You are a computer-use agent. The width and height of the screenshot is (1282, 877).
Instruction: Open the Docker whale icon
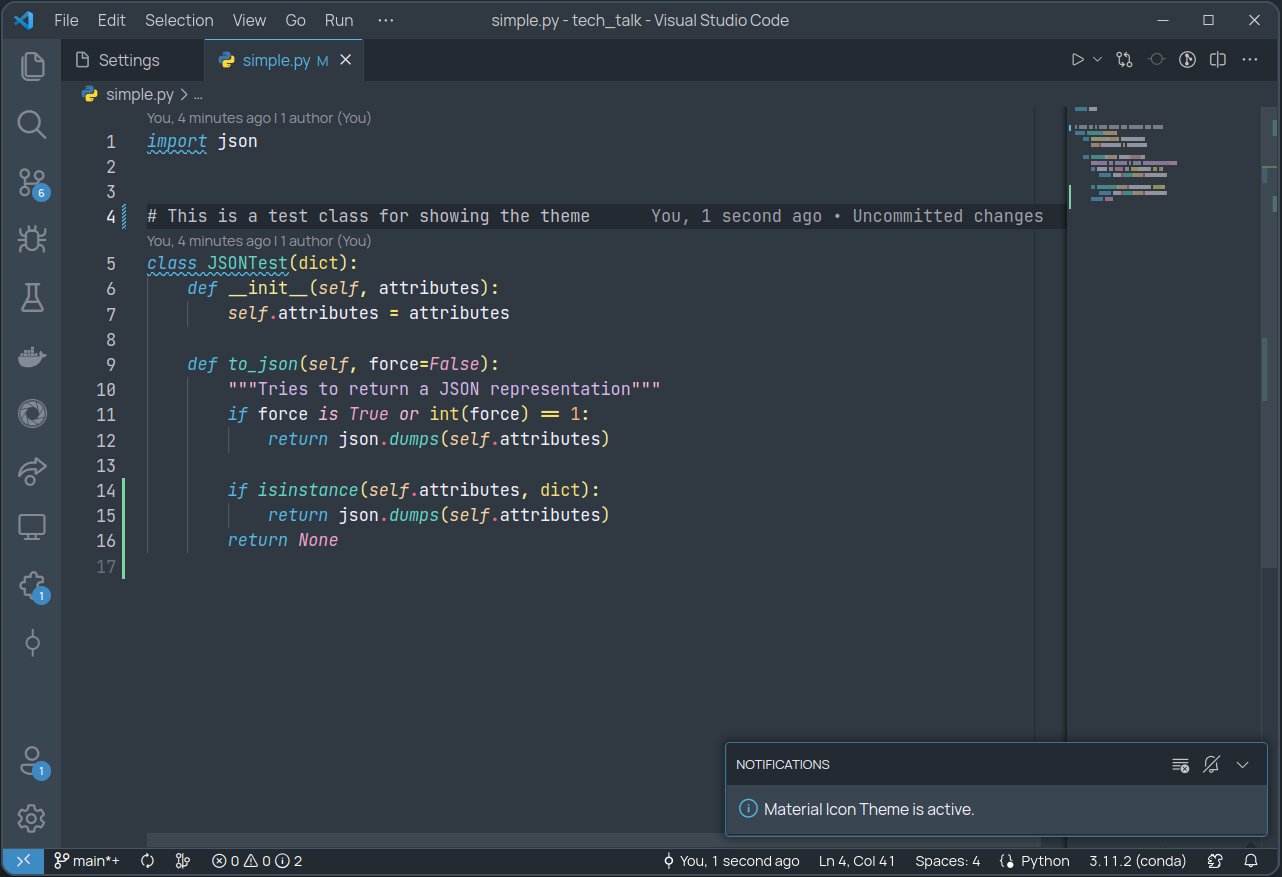[32, 355]
